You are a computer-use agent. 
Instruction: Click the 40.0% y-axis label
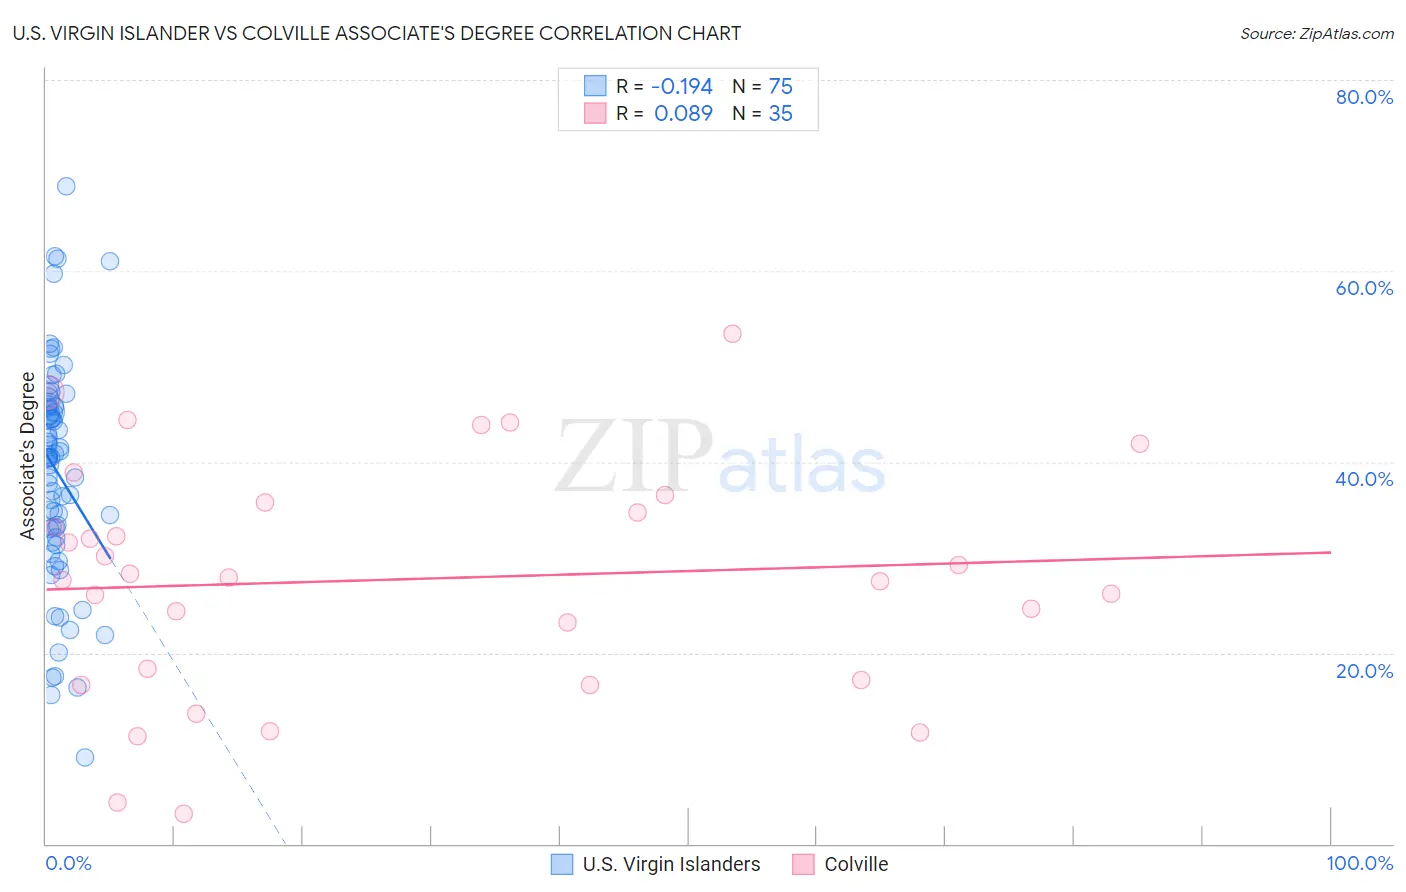(x=1364, y=479)
